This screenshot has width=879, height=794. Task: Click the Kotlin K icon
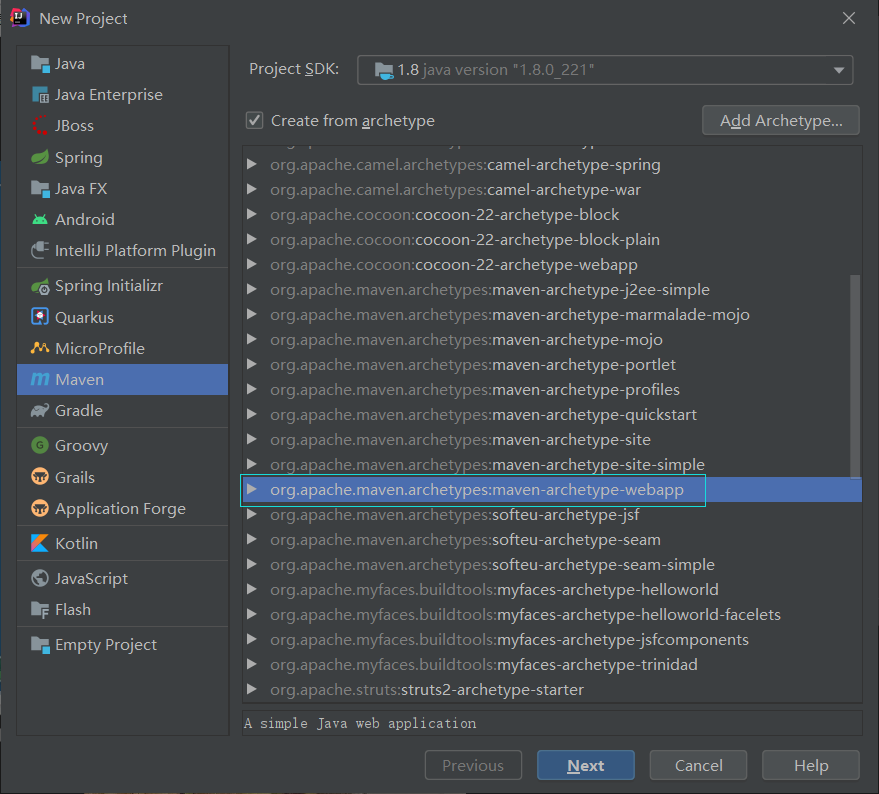[40, 543]
